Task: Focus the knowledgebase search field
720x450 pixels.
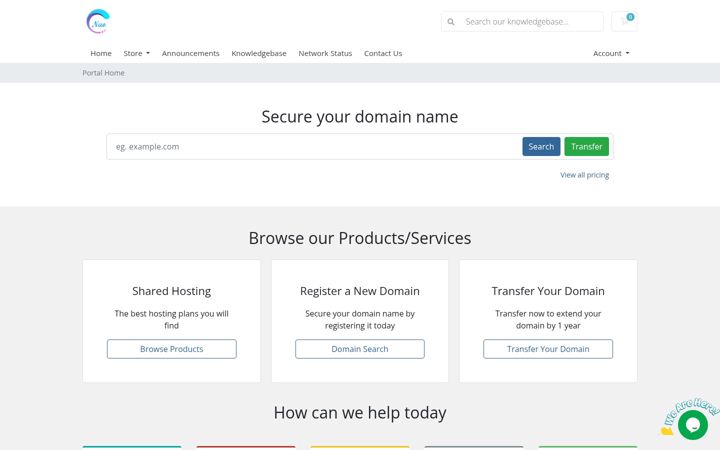Action: 532,22
